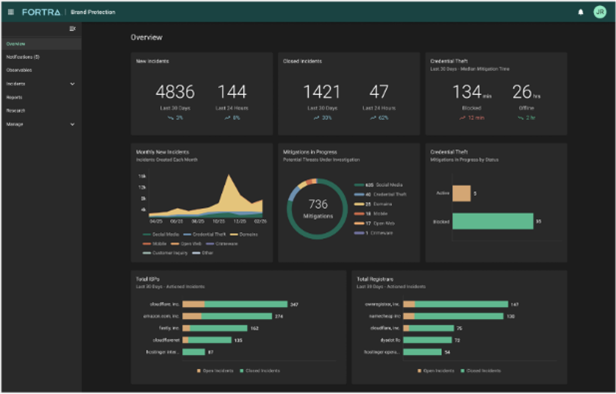This screenshot has width=616, height=394.
Task: Expand the Incidents chevron in the sidebar
Action: click(72, 84)
